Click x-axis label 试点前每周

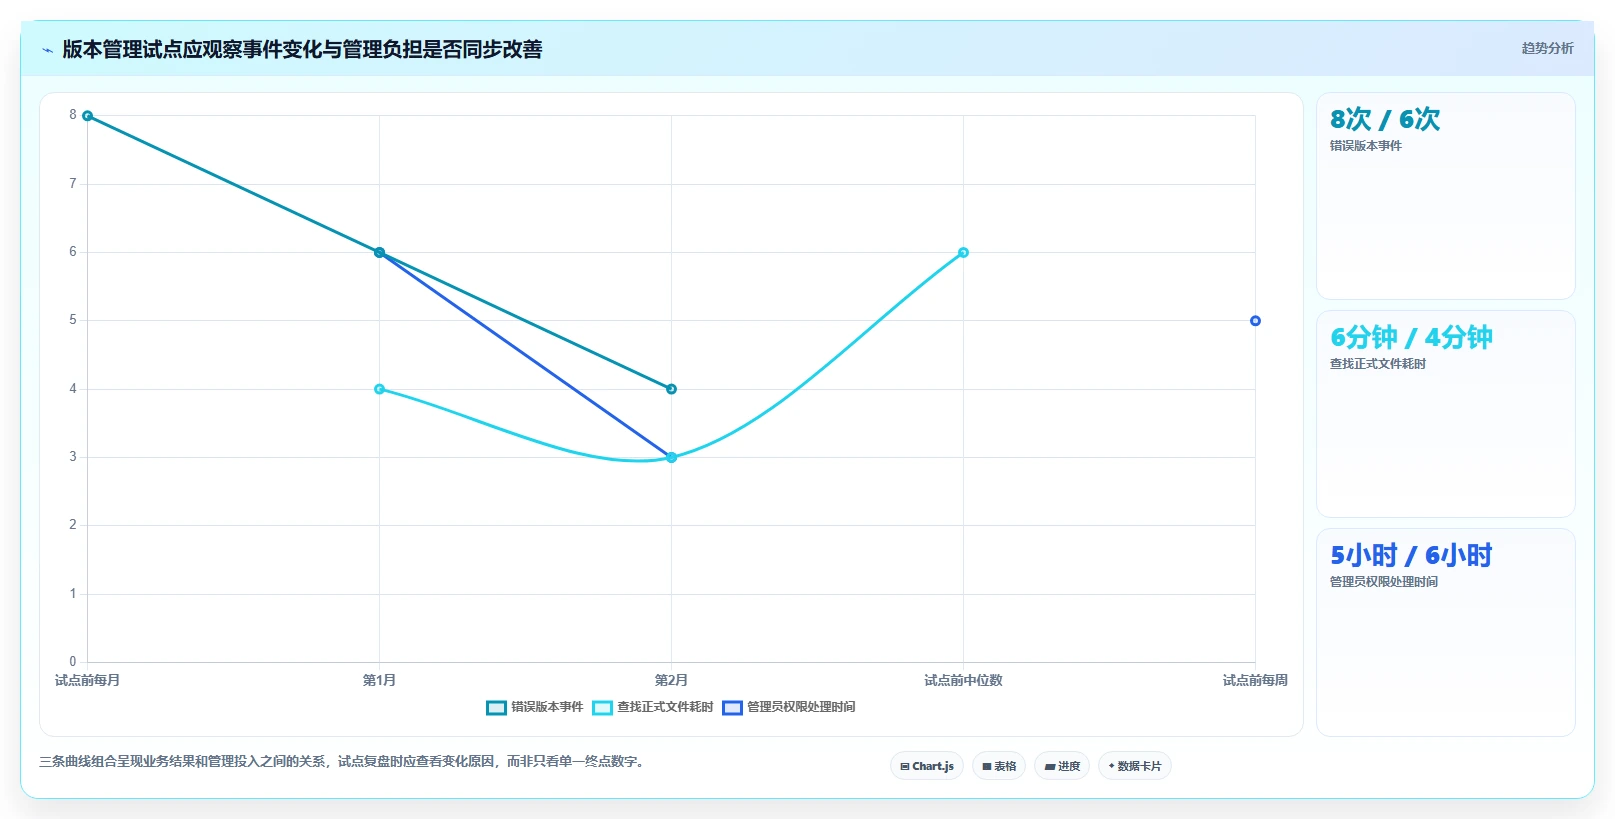(1255, 680)
